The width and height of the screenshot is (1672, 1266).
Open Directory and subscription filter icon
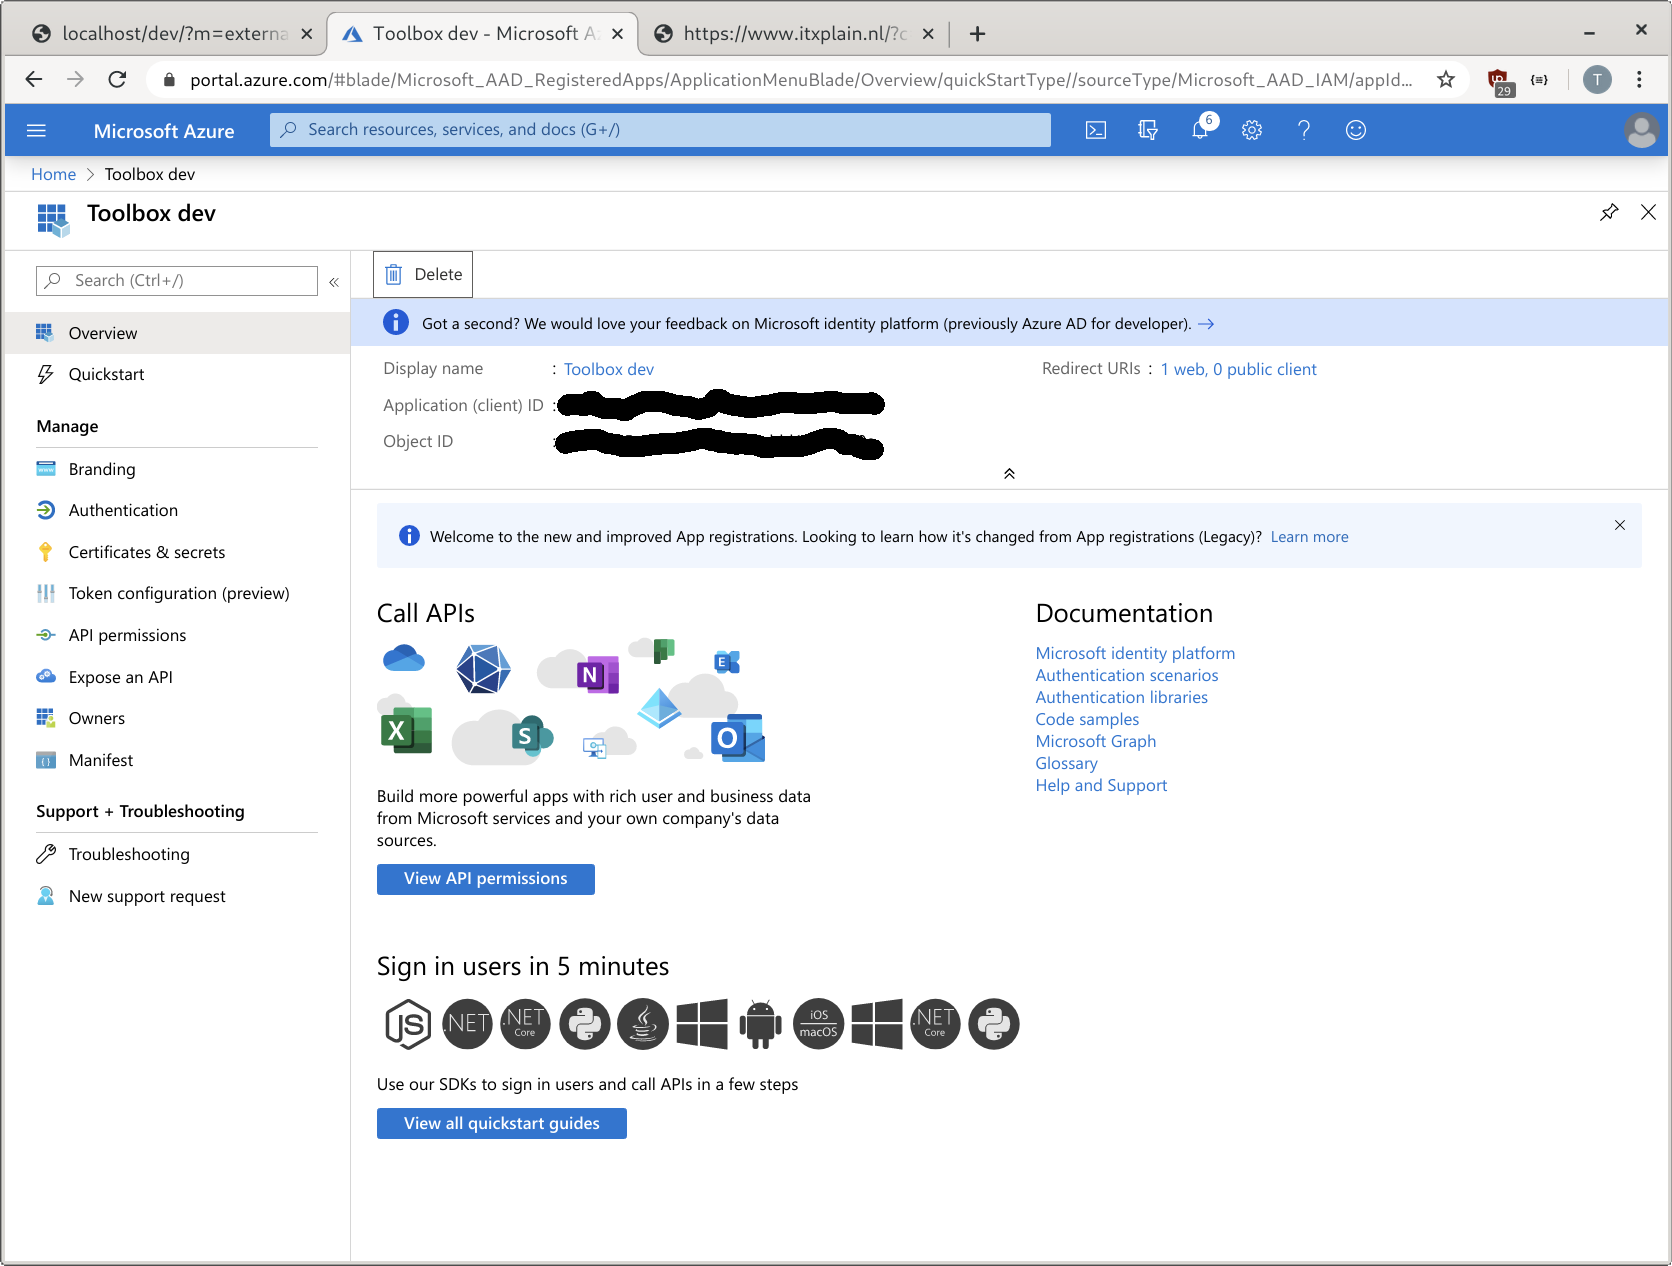1148,130
